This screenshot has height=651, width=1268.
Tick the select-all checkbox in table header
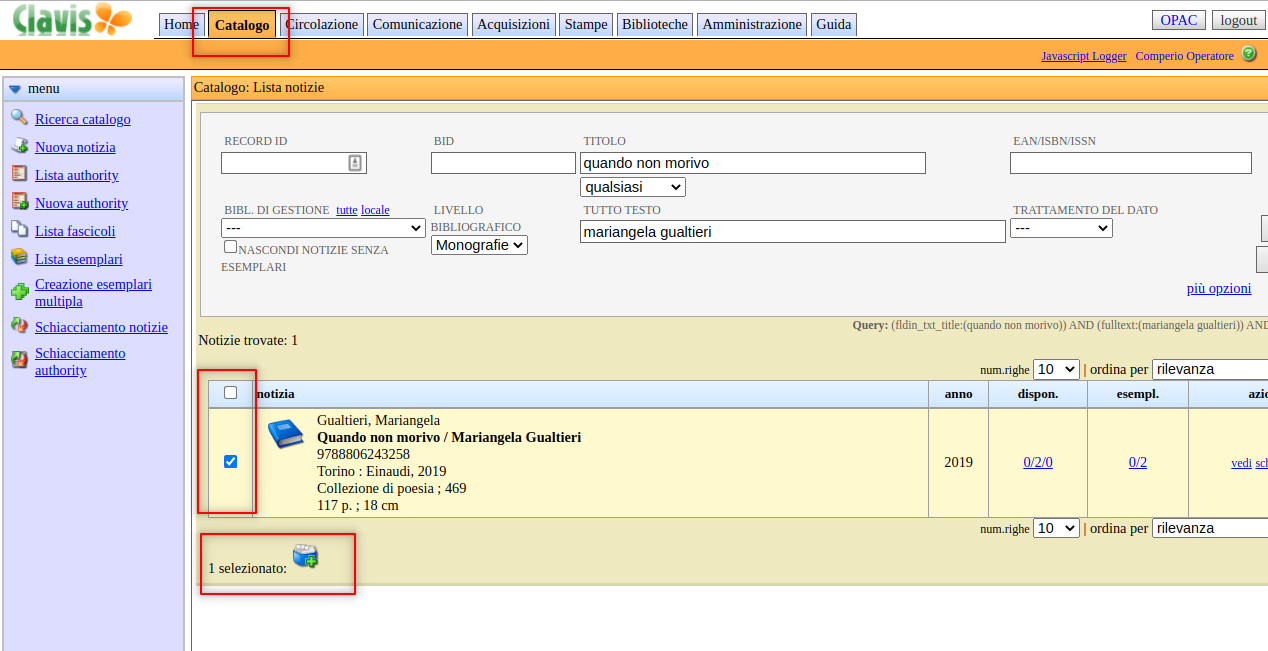231,393
